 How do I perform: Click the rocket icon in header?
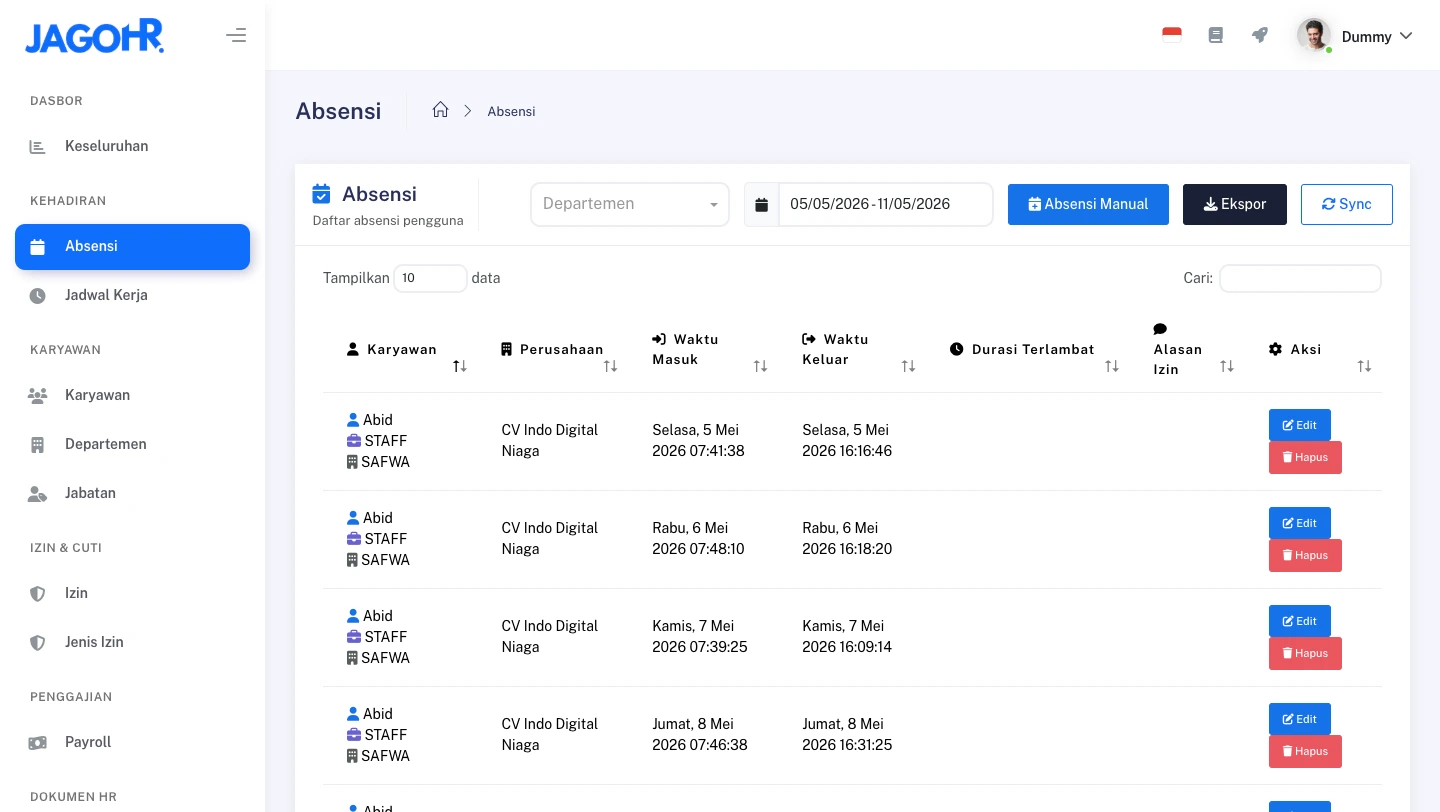1260,35
